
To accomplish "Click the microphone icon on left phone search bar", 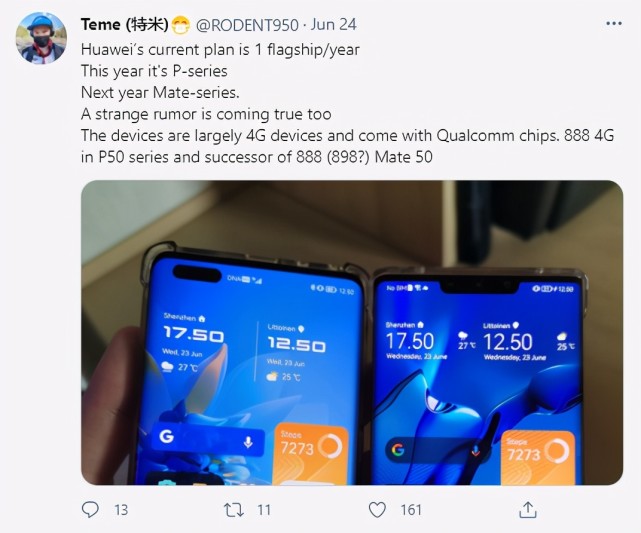I will click(x=248, y=442).
